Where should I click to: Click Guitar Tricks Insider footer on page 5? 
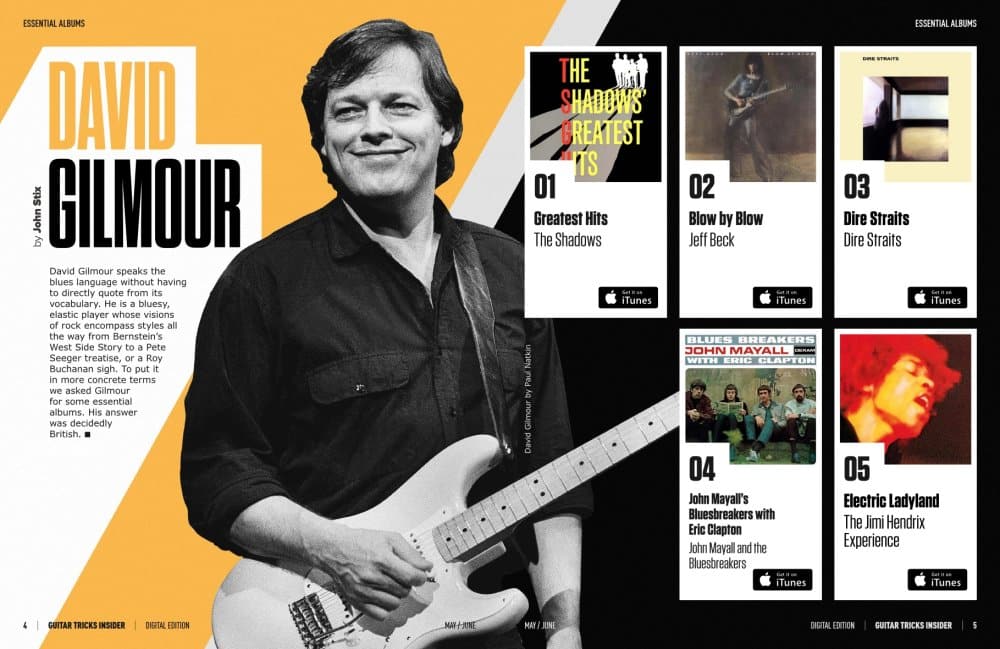pyautogui.click(x=913, y=625)
